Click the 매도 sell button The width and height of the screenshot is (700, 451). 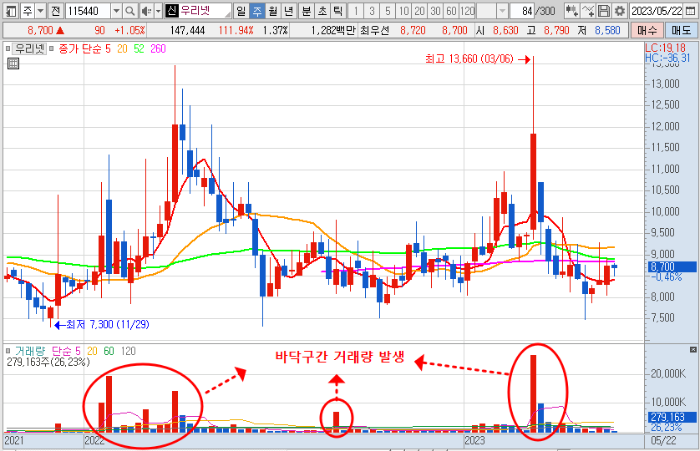pyautogui.click(x=680, y=30)
